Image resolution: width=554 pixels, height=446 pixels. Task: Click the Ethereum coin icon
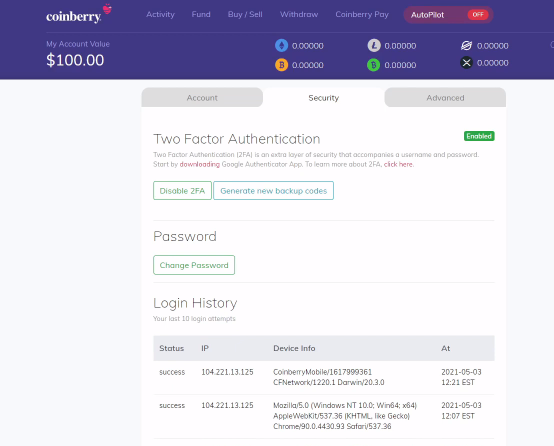click(x=282, y=46)
